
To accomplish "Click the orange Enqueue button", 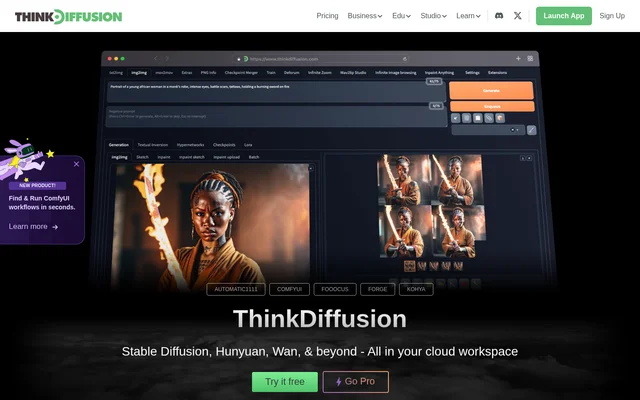I will (492, 107).
